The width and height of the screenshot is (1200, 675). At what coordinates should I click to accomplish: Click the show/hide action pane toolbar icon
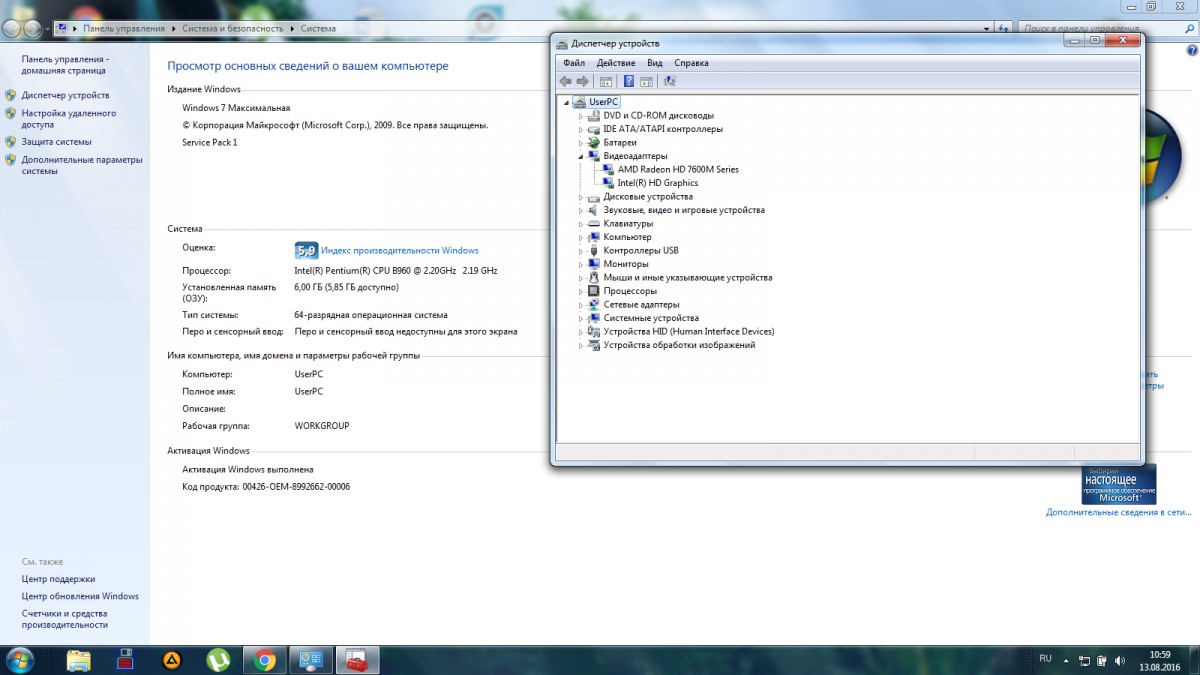pos(646,81)
